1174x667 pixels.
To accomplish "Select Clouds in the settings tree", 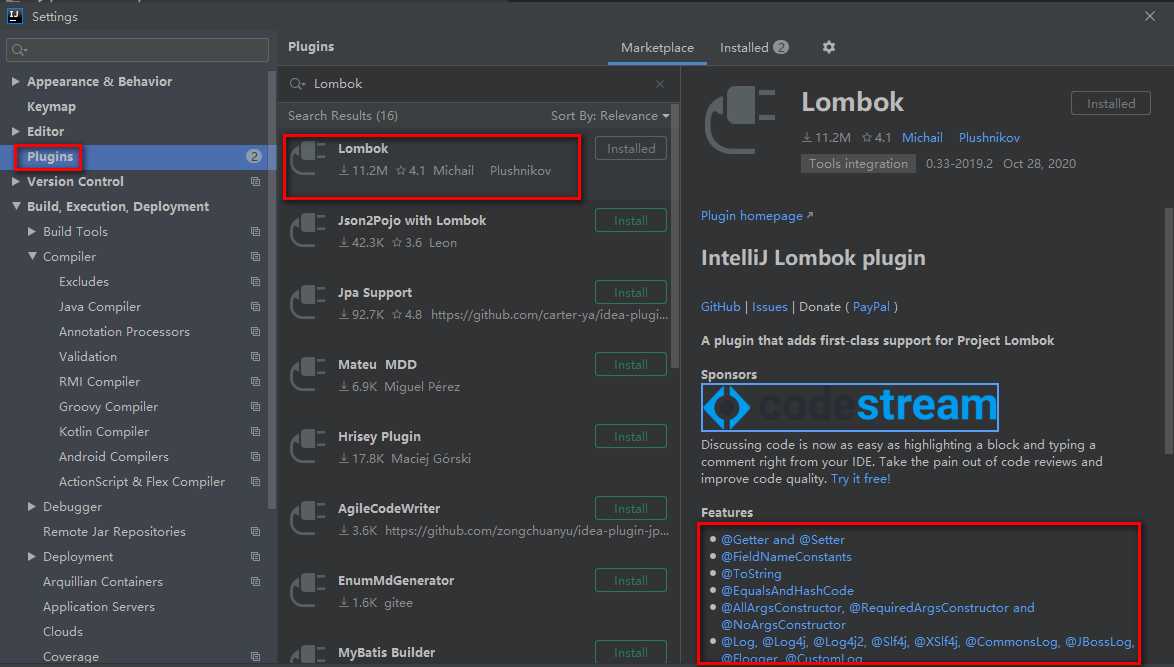I will coord(63,632).
